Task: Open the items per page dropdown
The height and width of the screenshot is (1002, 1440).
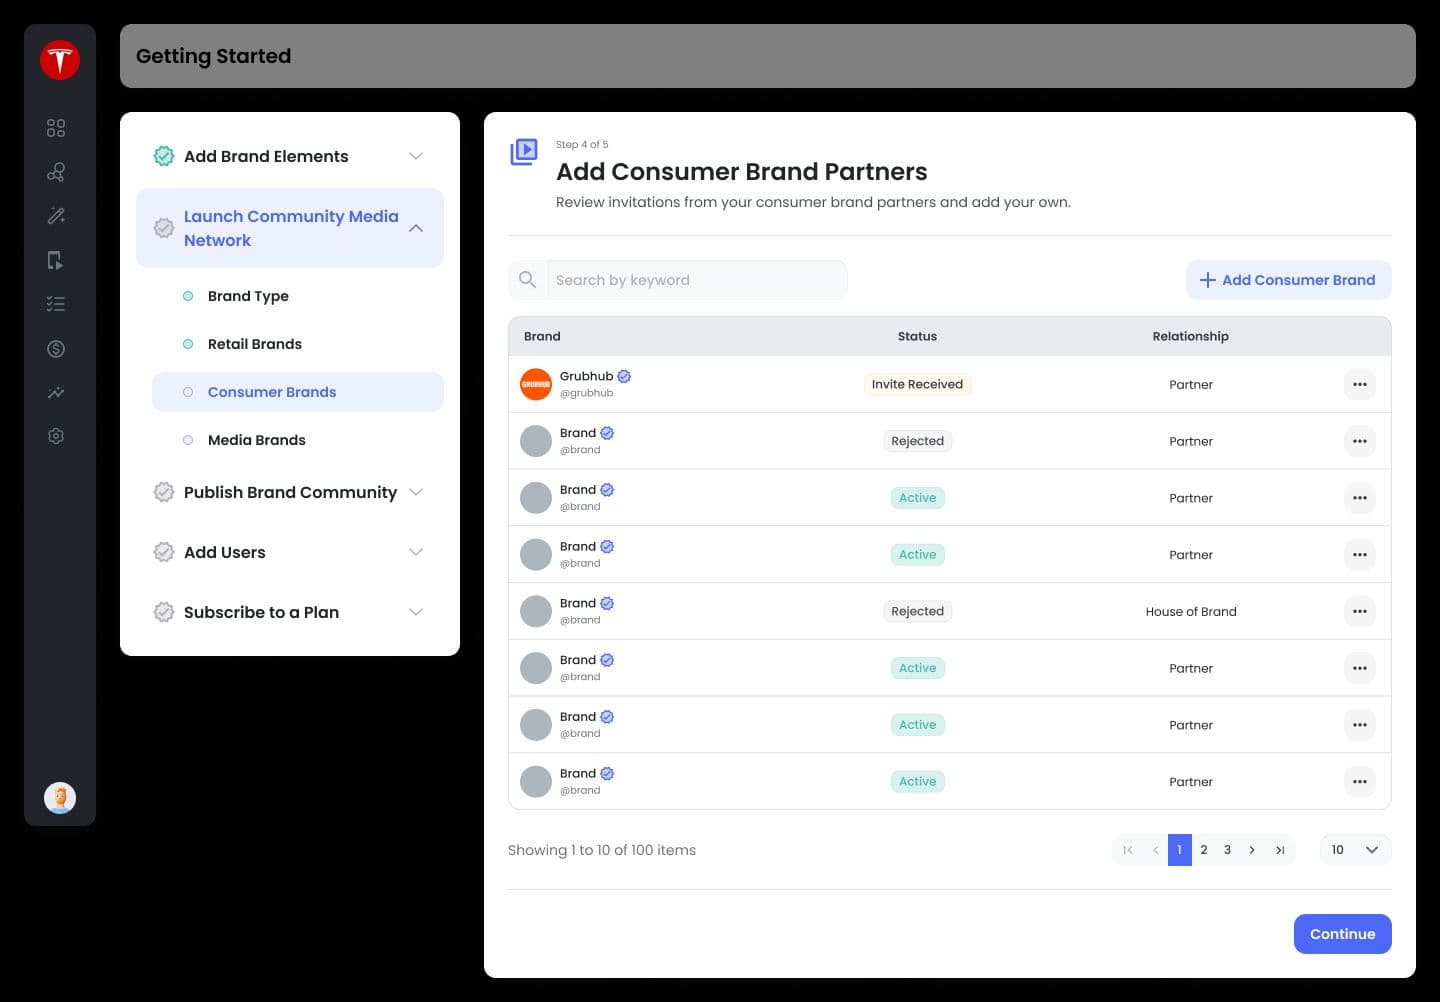Action: coord(1355,850)
